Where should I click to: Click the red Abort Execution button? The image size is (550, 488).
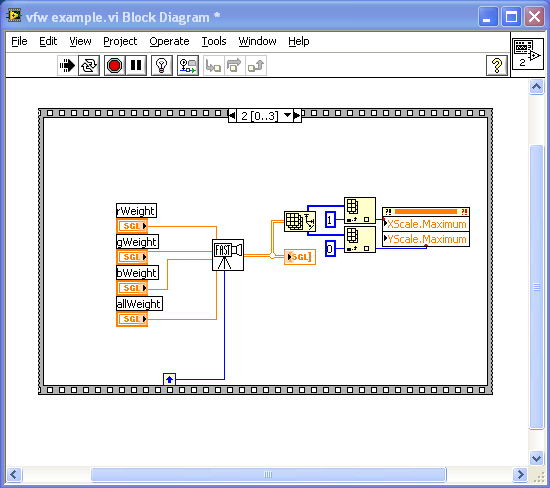114,66
